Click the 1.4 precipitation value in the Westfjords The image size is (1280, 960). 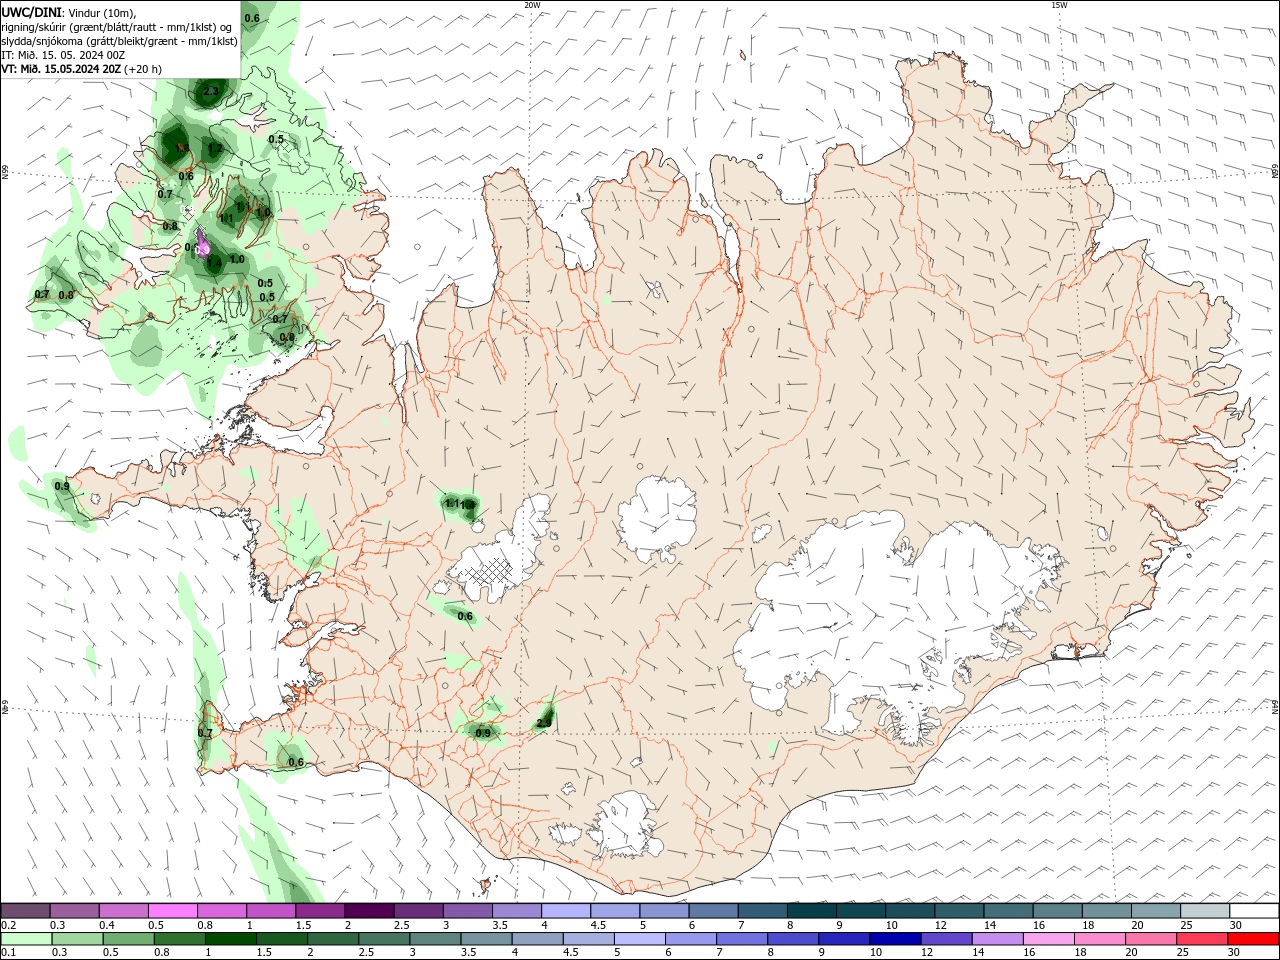click(214, 262)
